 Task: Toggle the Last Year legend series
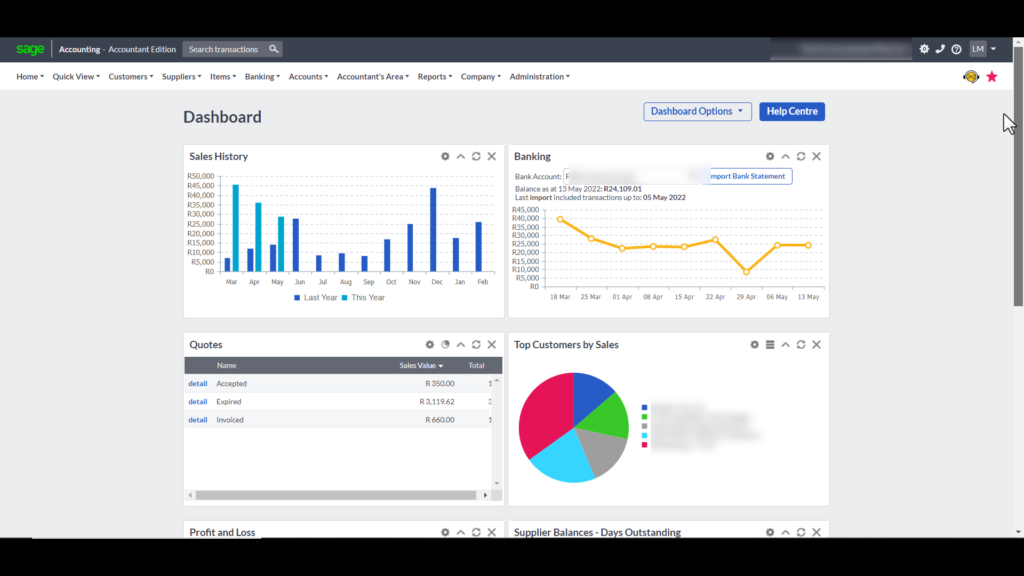pyautogui.click(x=316, y=298)
